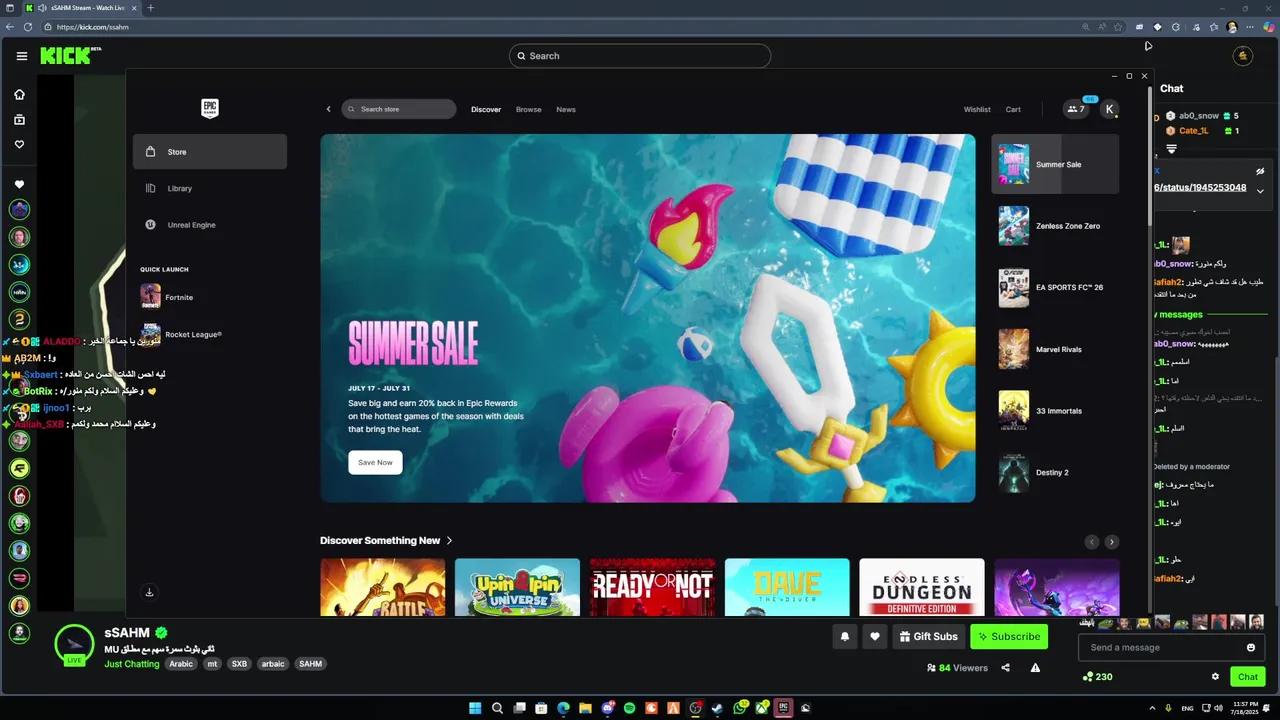1280x720 pixels.
Task: Hide pinned message with eye-slash icon
Action: pos(1260,171)
